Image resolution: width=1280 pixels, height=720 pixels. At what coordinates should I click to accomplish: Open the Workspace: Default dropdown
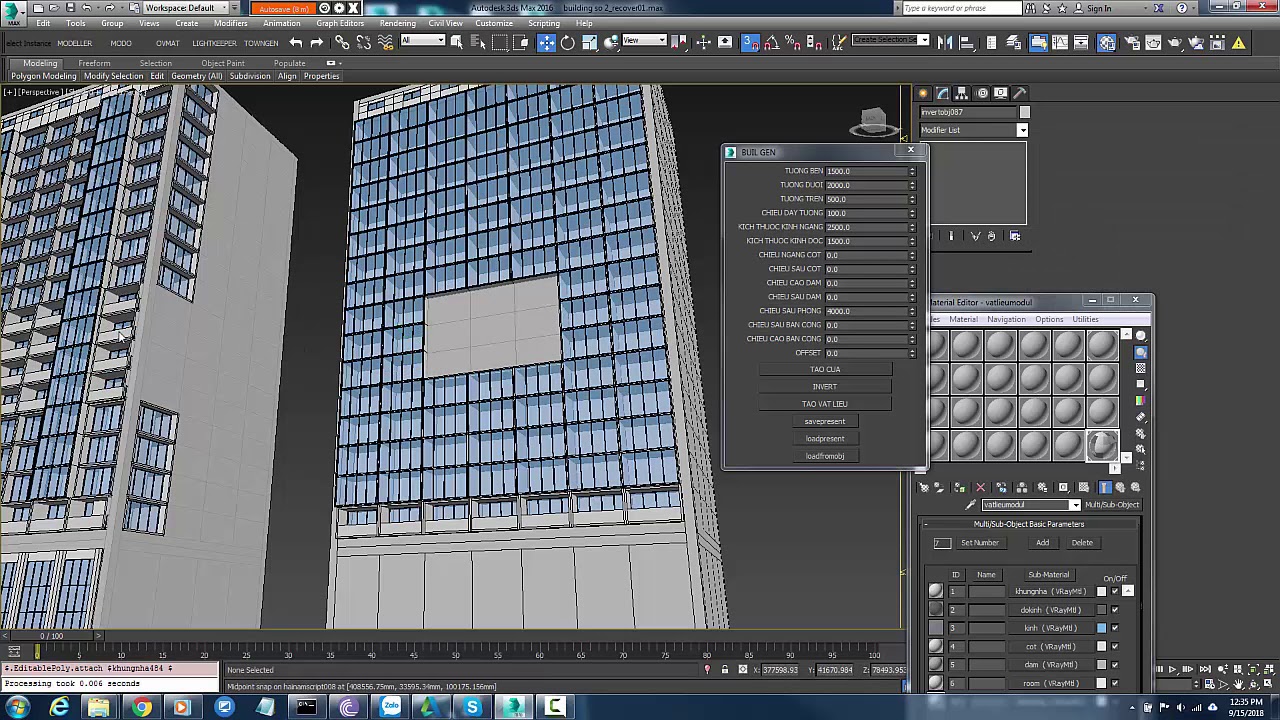(x=184, y=8)
